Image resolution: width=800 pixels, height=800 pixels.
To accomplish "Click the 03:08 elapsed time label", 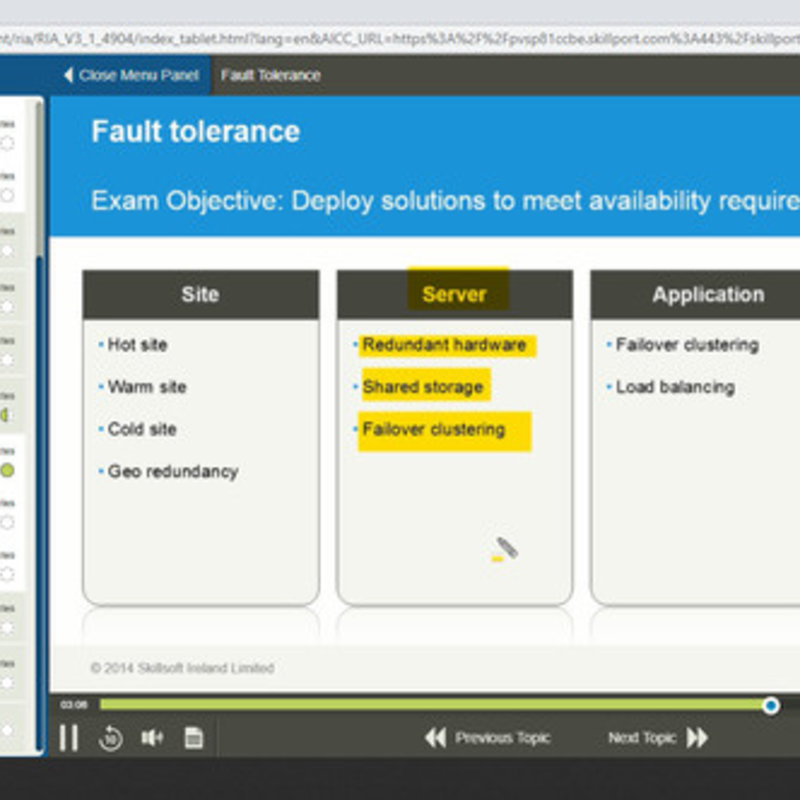I will 73,705.
